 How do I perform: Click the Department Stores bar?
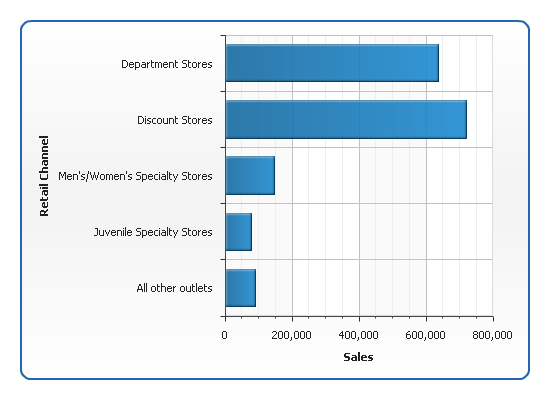click(x=332, y=63)
